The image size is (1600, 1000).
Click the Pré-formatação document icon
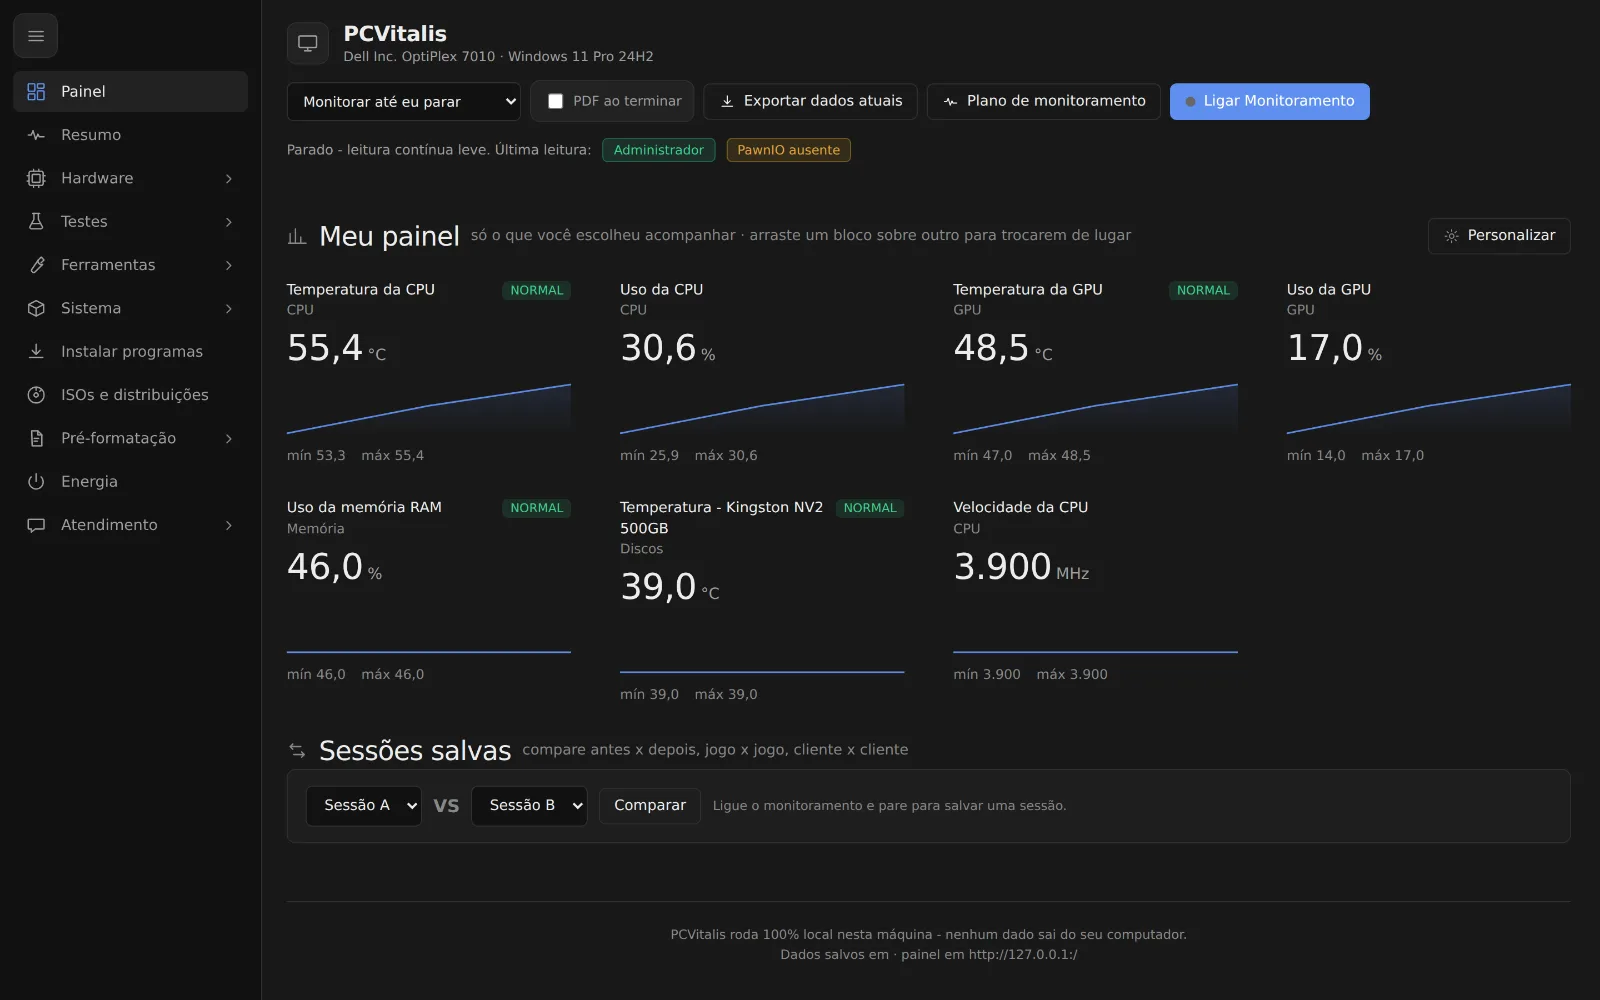point(36,438)
